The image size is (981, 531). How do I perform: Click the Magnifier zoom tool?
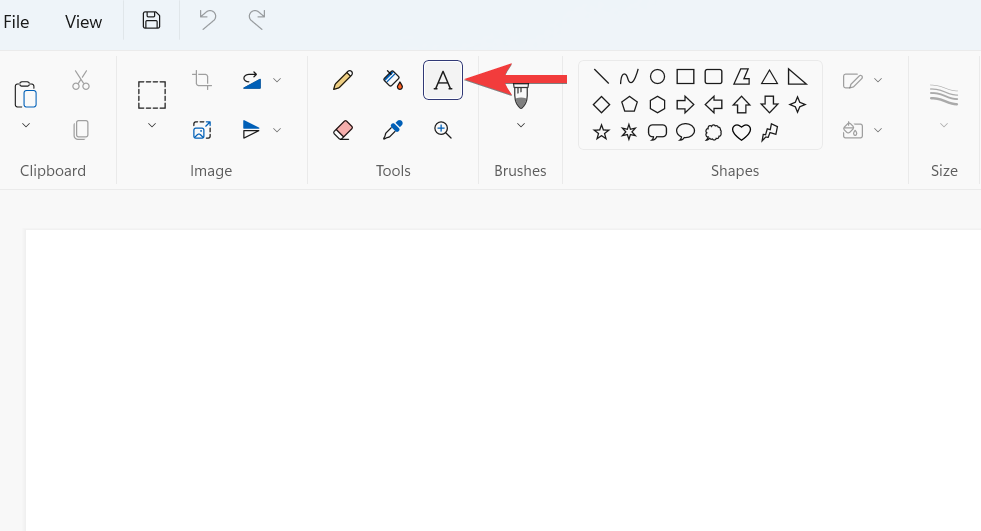[x=443, y=130]
